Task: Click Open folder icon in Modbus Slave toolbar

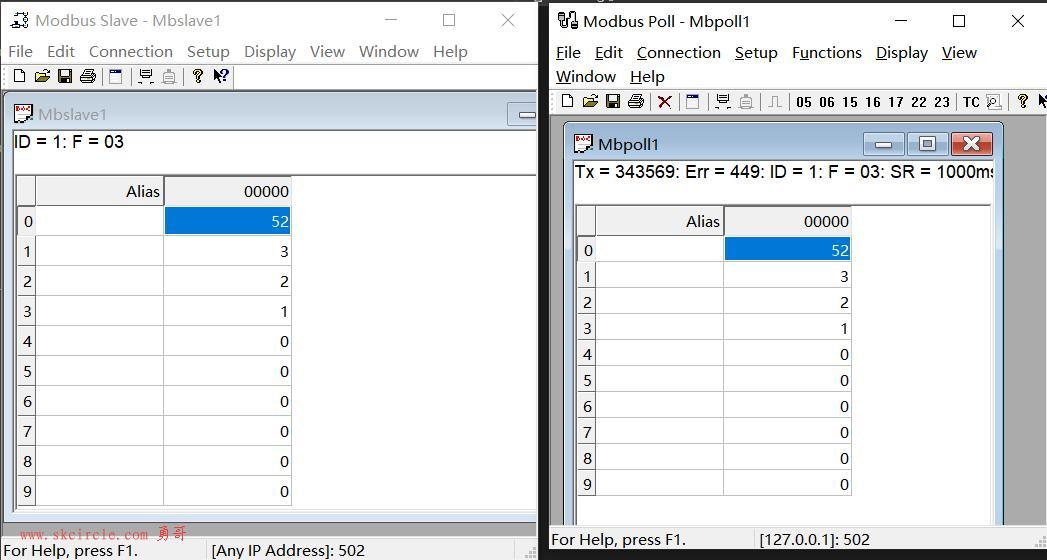Action: pos(42,76)
